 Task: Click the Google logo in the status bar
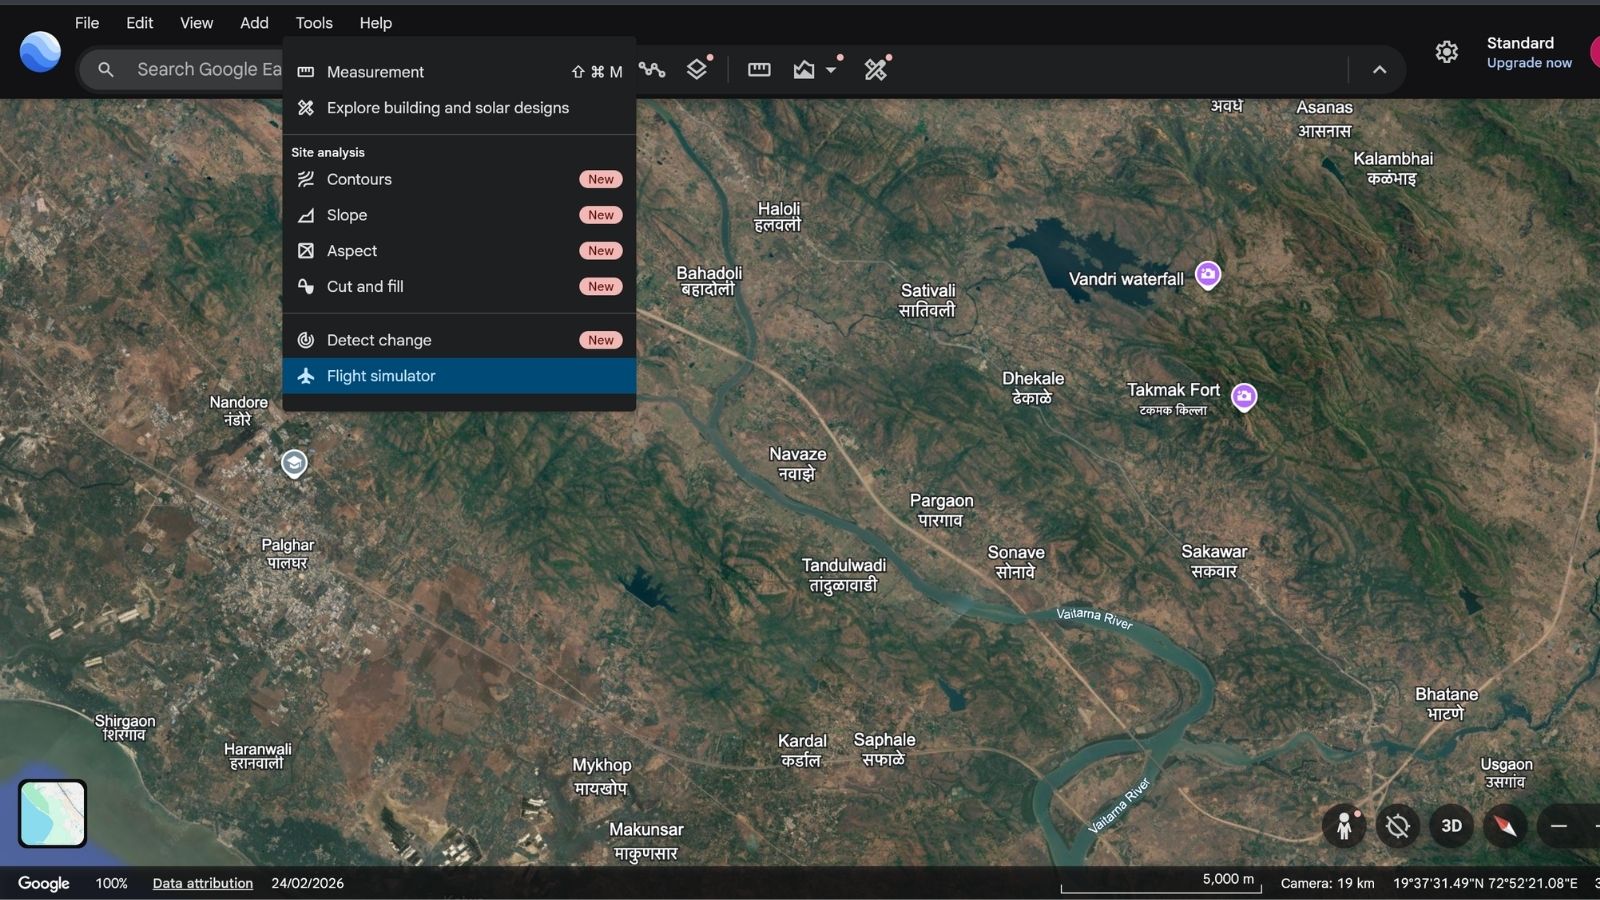coord(44,883)
